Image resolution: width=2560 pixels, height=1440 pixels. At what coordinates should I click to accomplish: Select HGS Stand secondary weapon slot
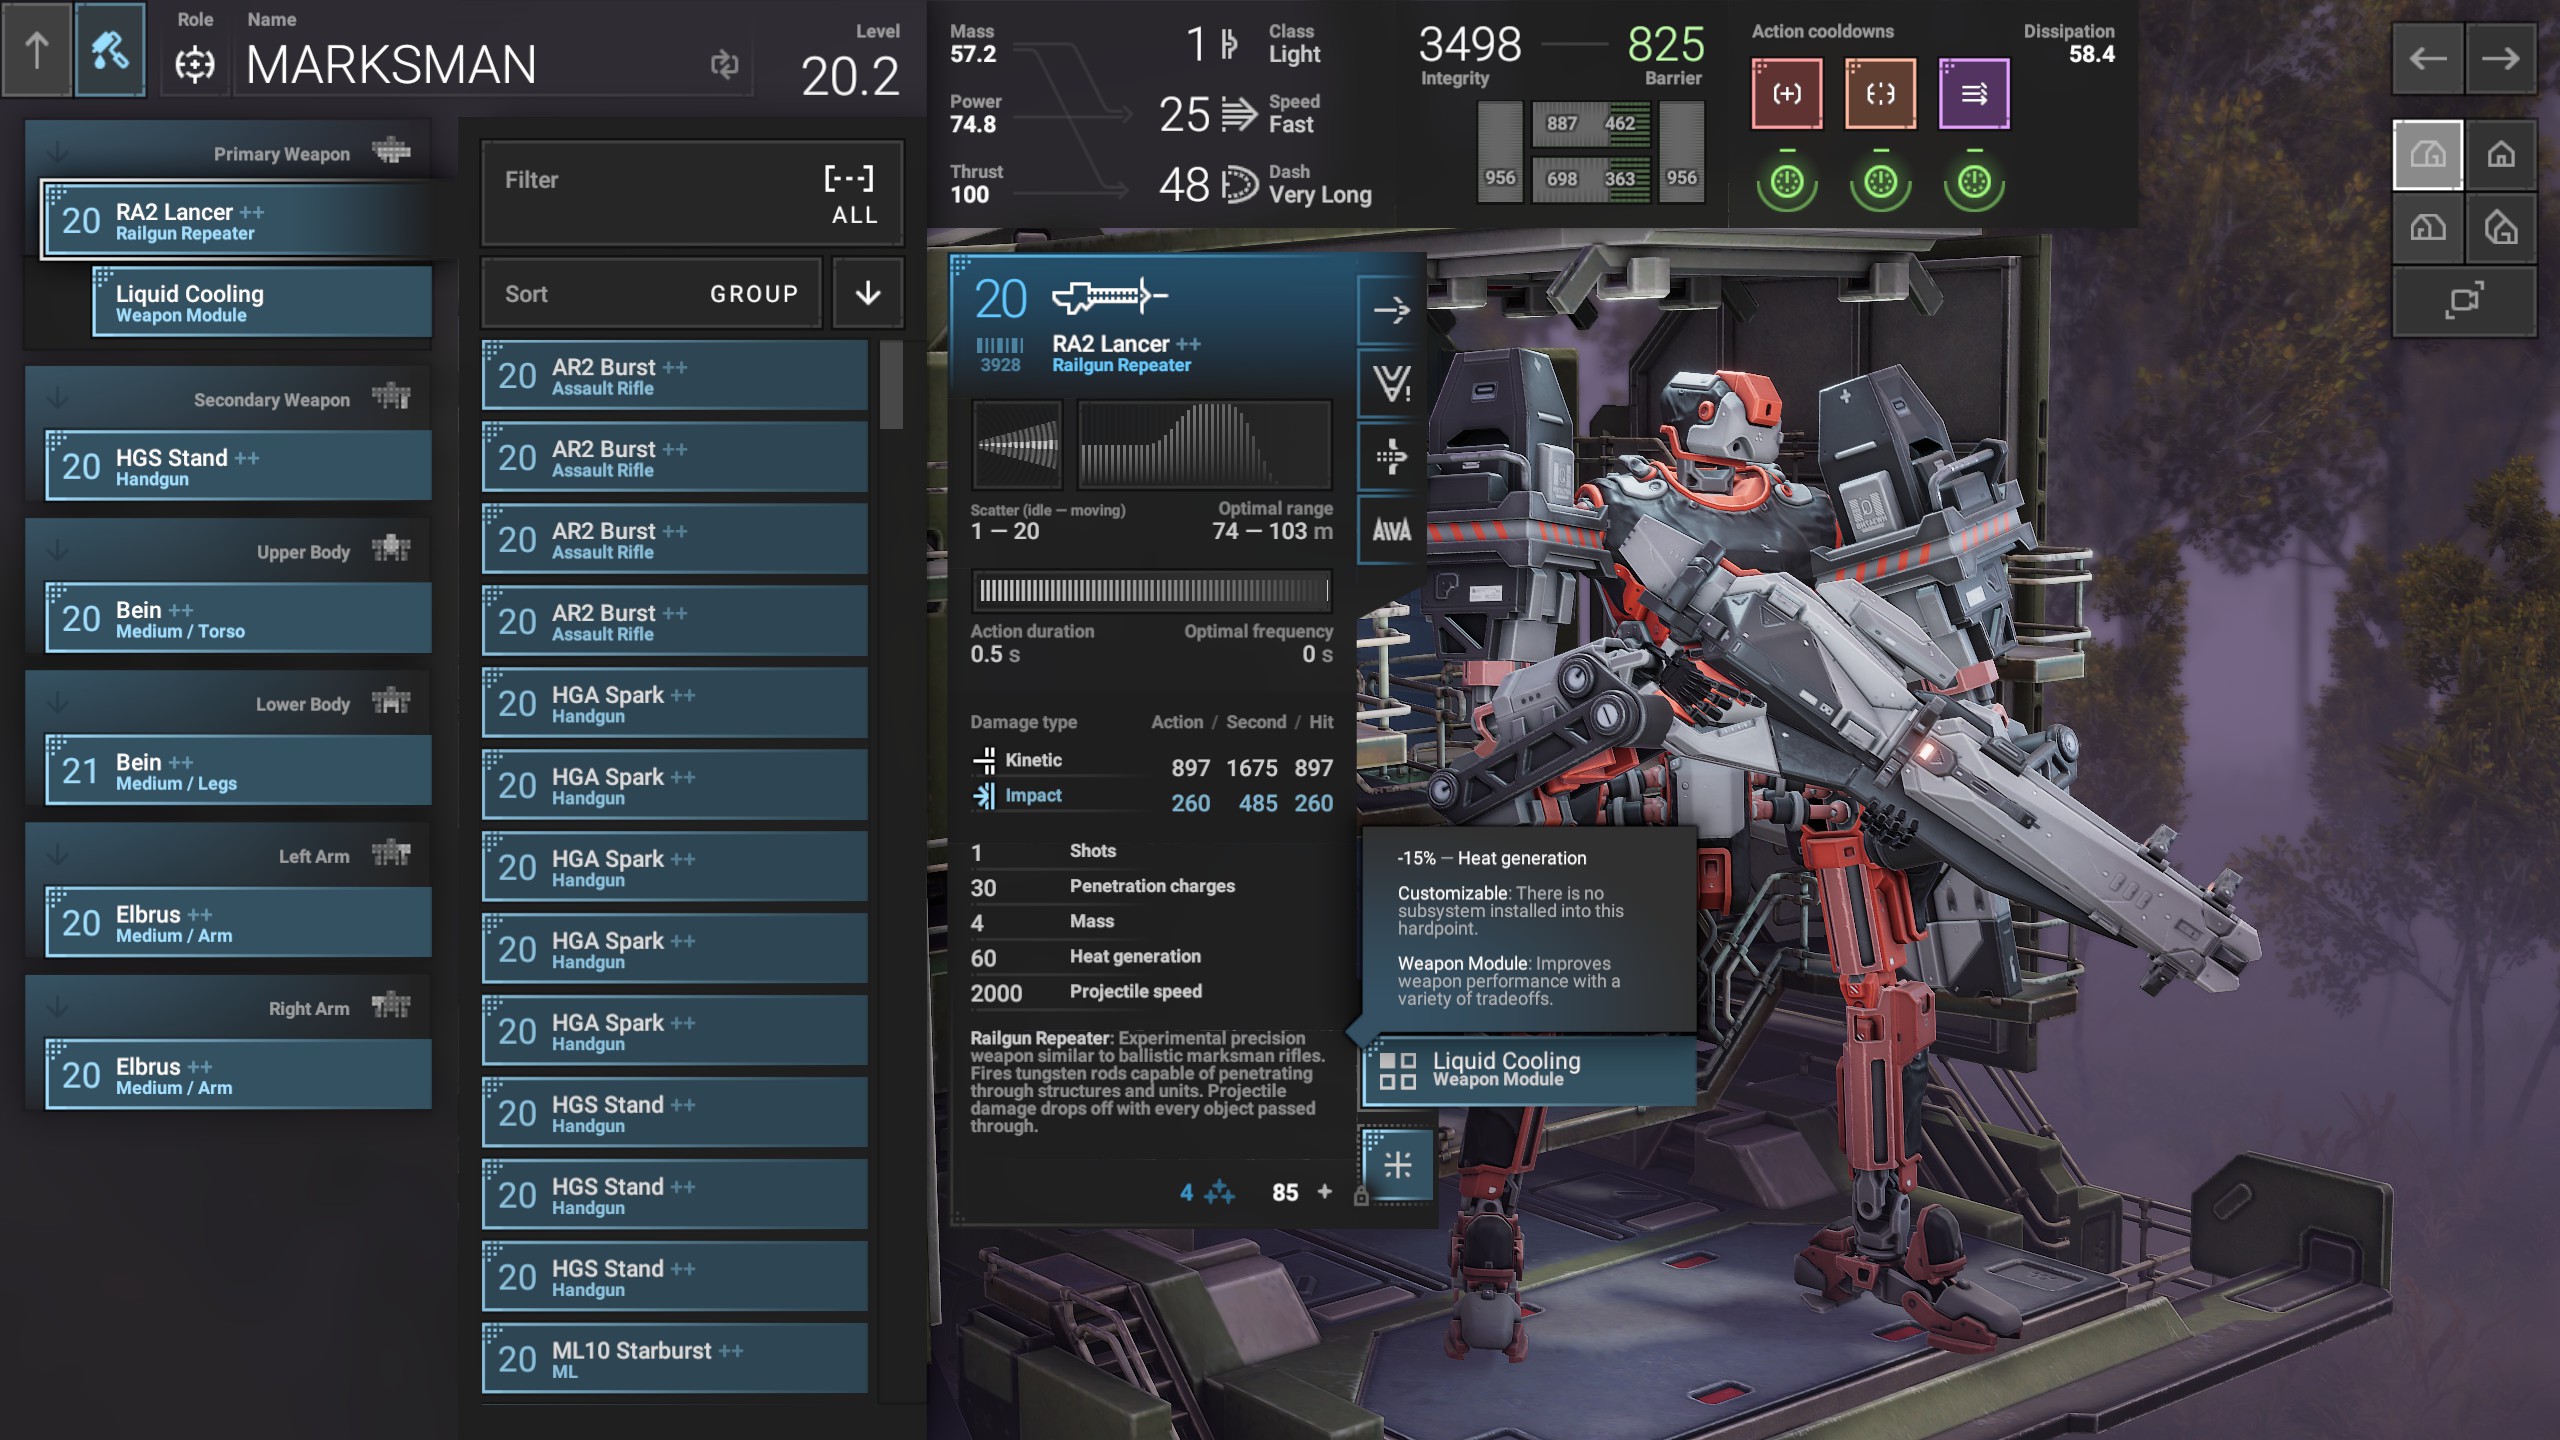pos(238,467)
